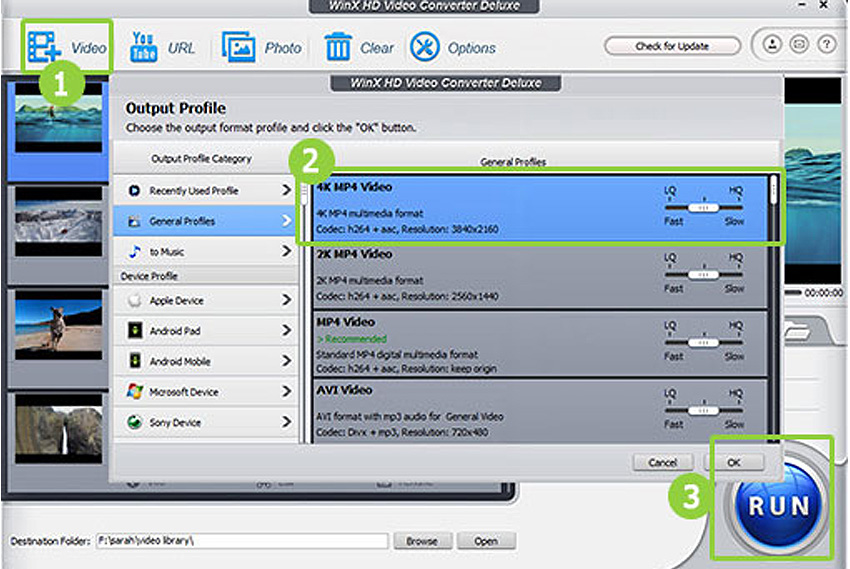Click the to Music note icon

tap(134, 251)
